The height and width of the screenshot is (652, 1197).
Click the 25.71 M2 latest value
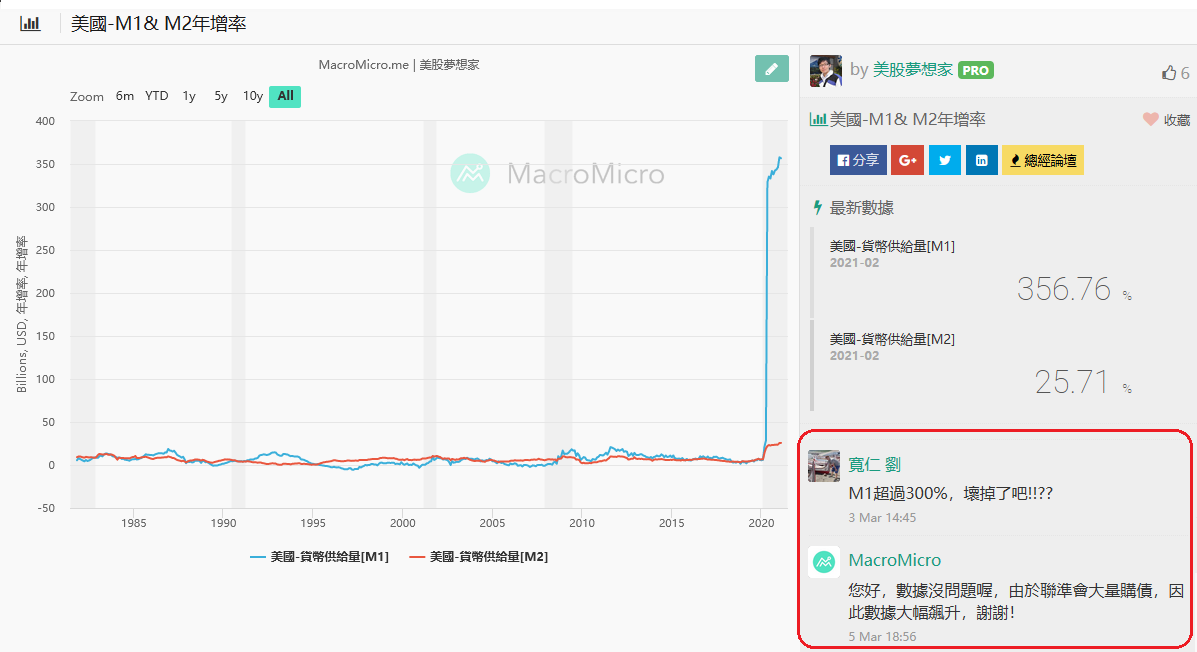(x=1071, y=382)
